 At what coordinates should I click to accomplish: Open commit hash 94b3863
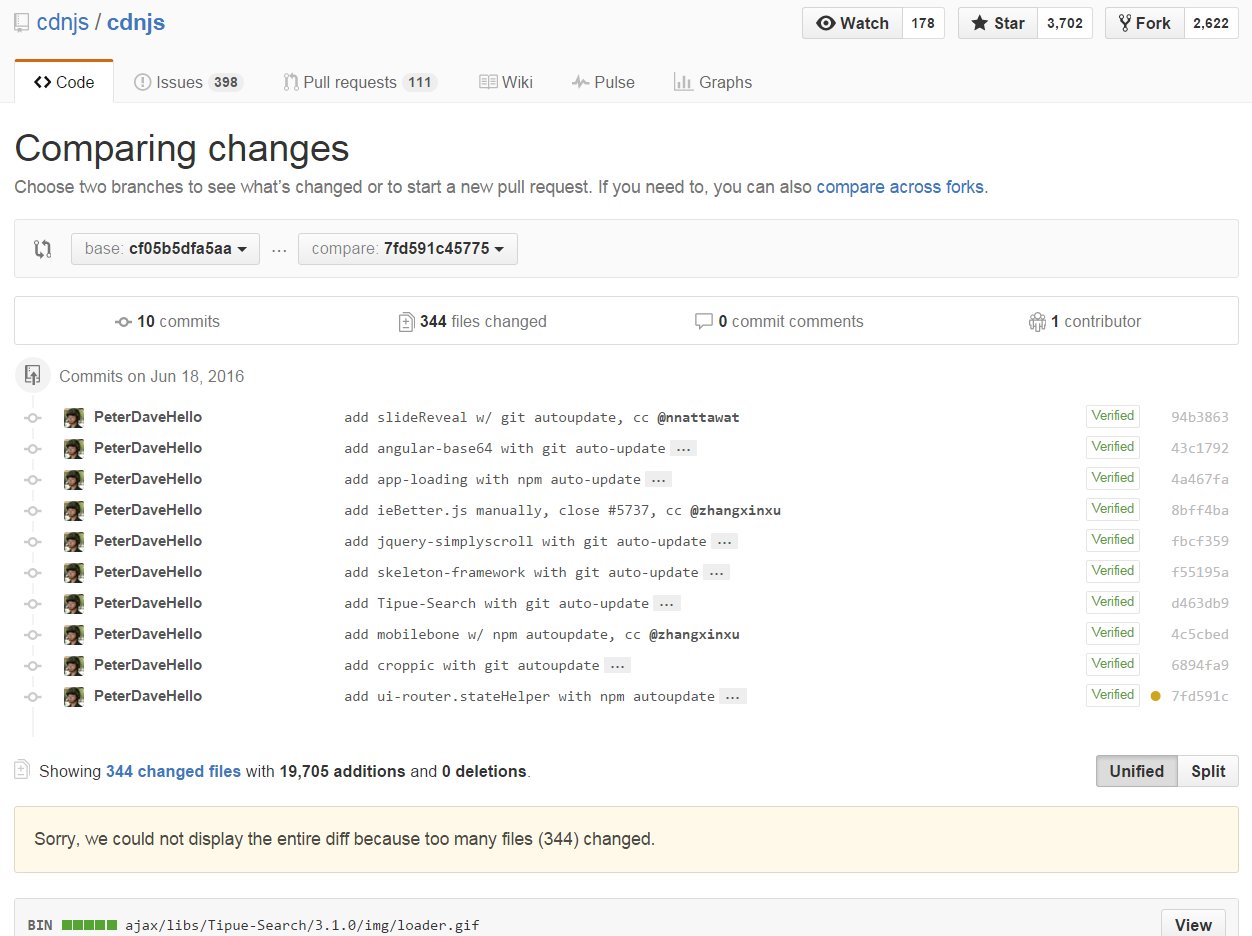click(1200, 417)
